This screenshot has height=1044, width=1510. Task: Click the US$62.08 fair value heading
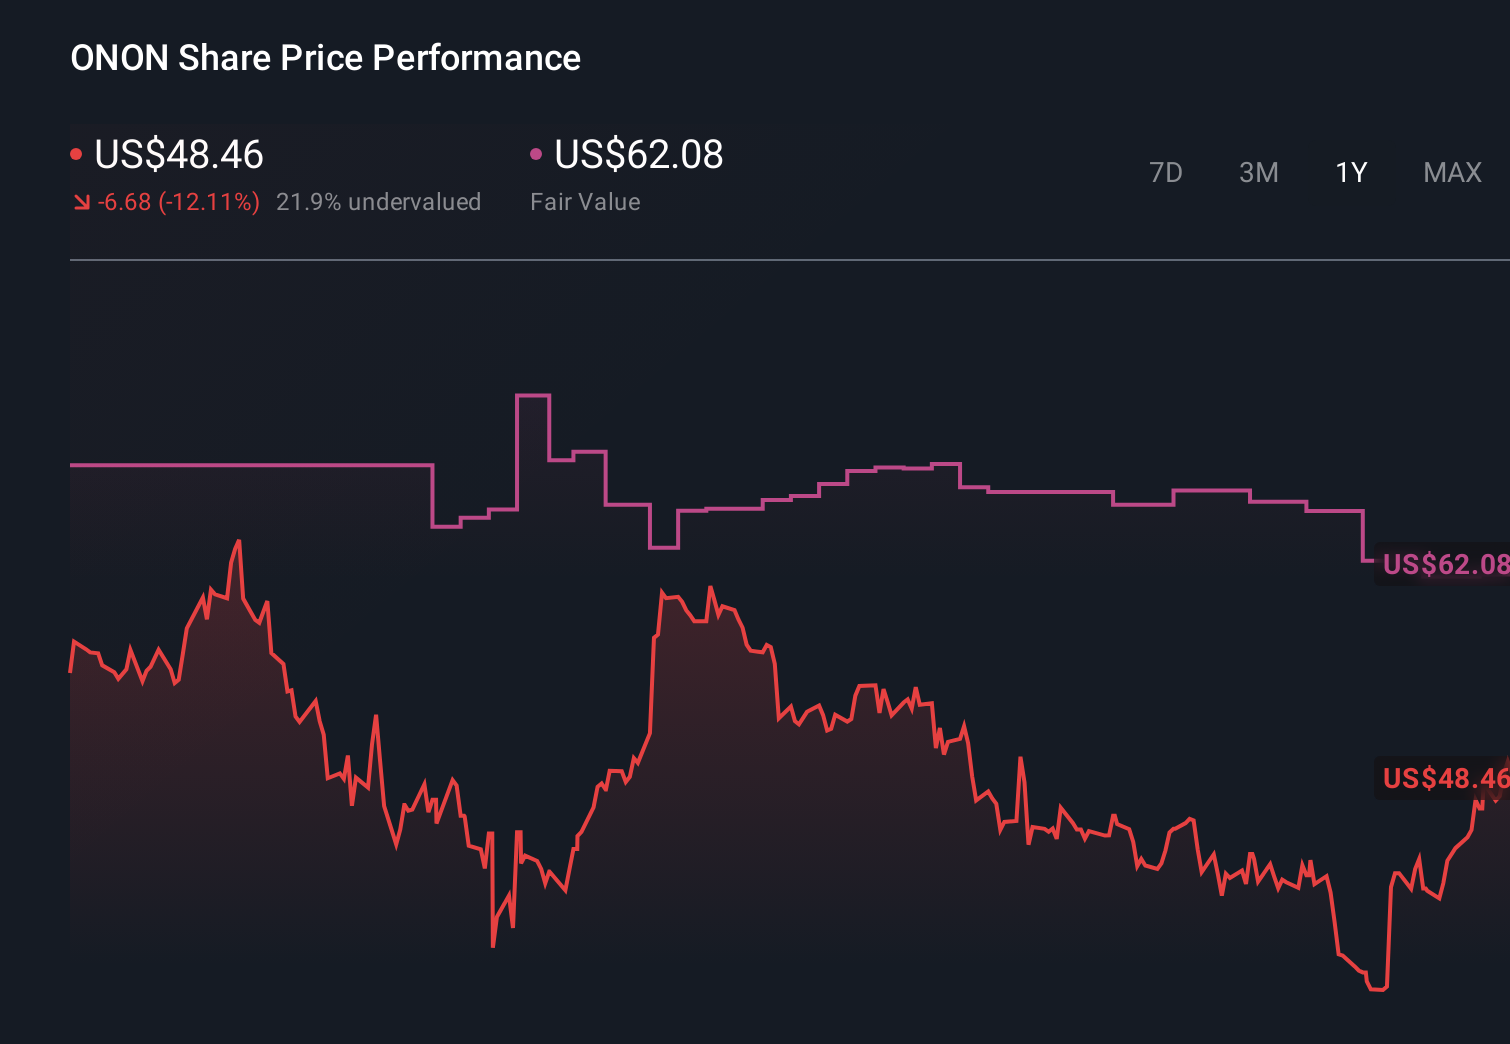(x=638, y=155)
